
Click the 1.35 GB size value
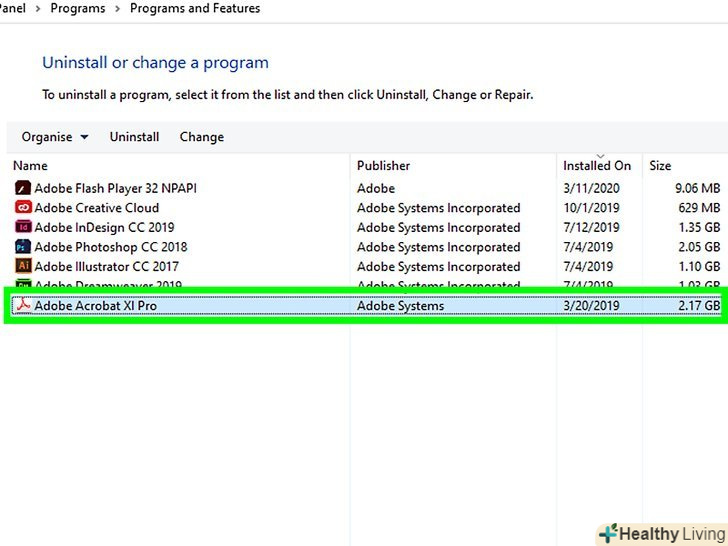(699, 227)
